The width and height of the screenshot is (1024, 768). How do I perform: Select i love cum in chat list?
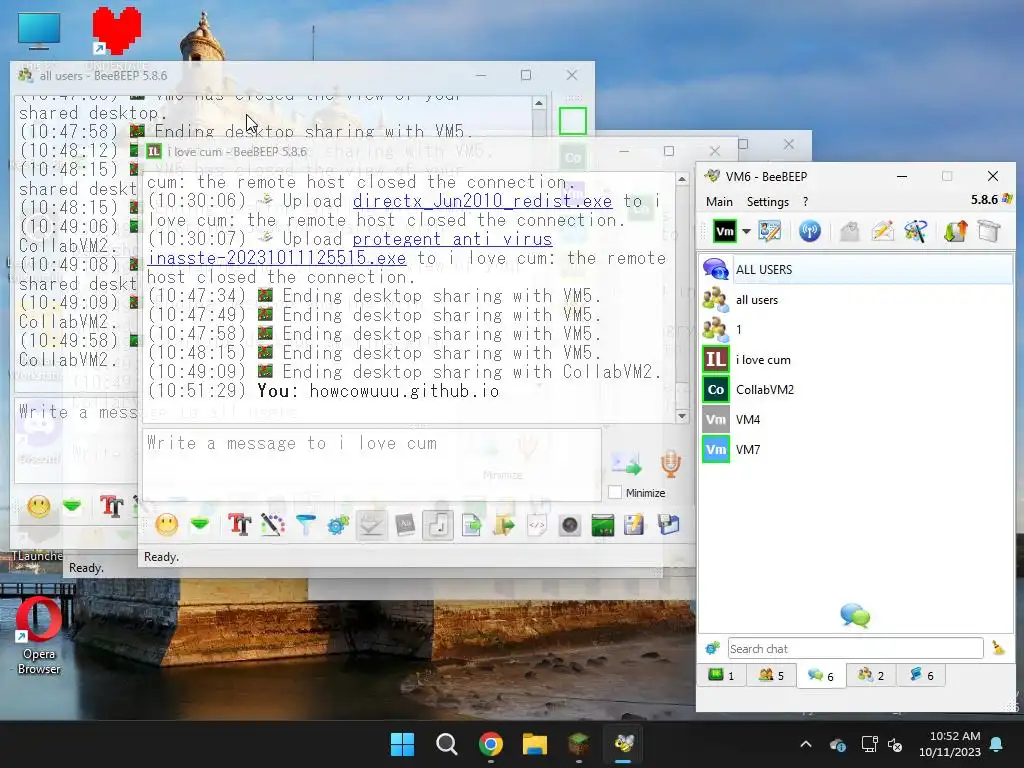[x=856, y=360]
